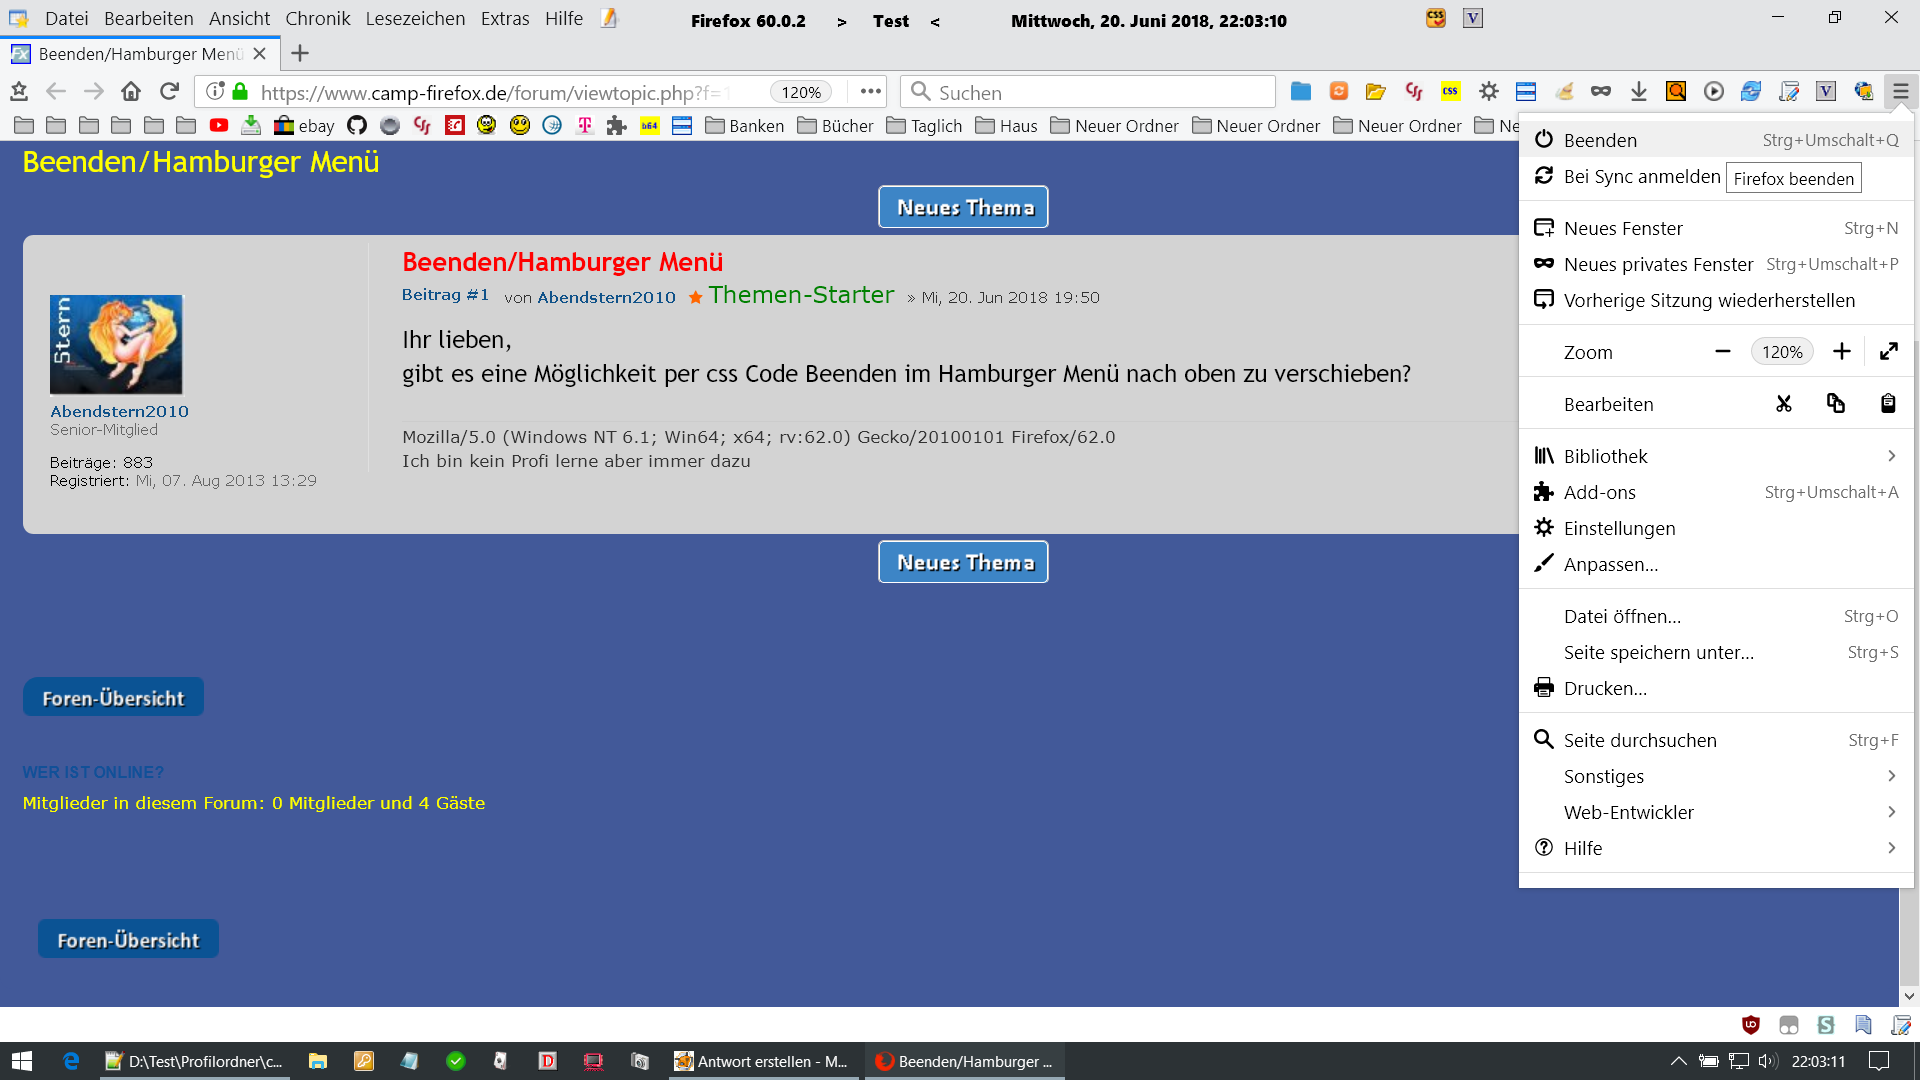The height and width of the screenshot is (1080, 1920).
Task: Select Einstellungen from the menu
Action: click(1619, 528)
